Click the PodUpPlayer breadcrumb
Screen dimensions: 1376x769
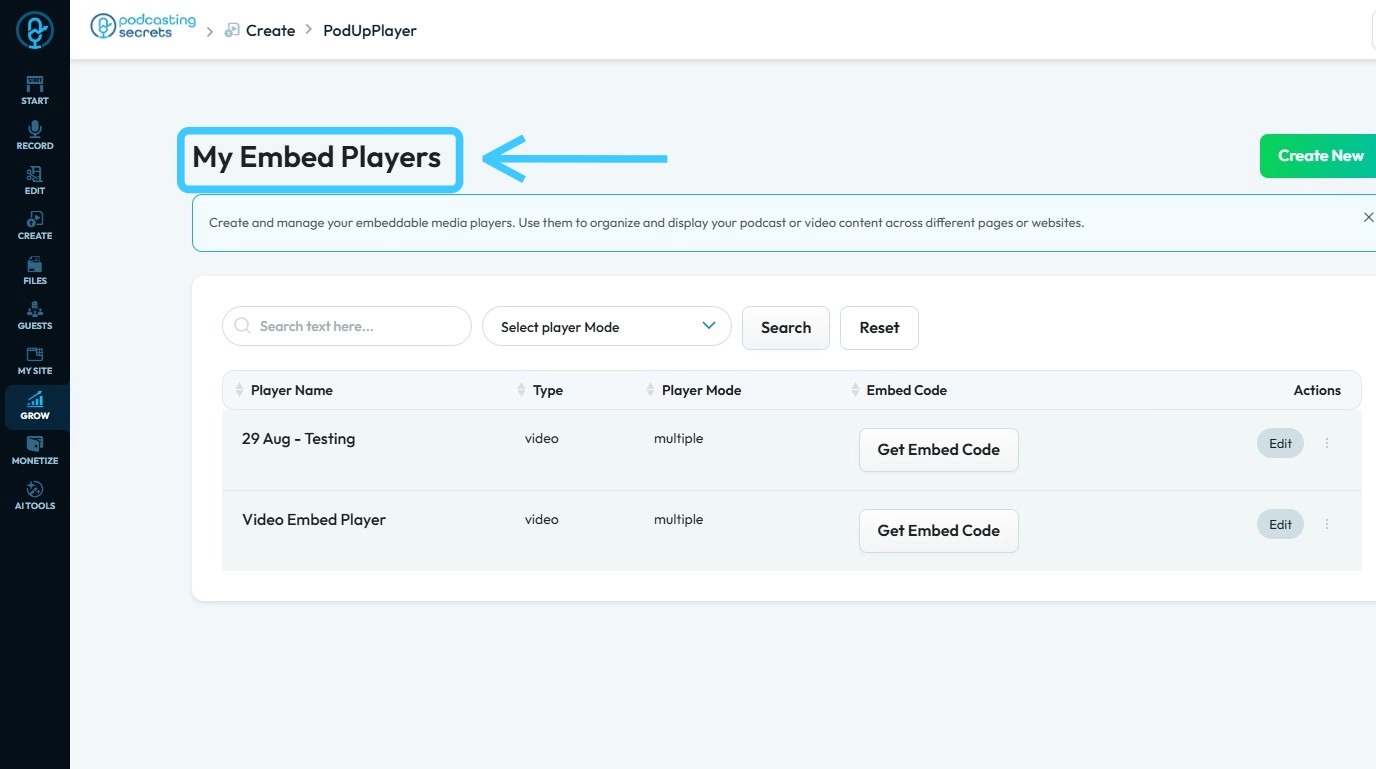pos(370,30)
